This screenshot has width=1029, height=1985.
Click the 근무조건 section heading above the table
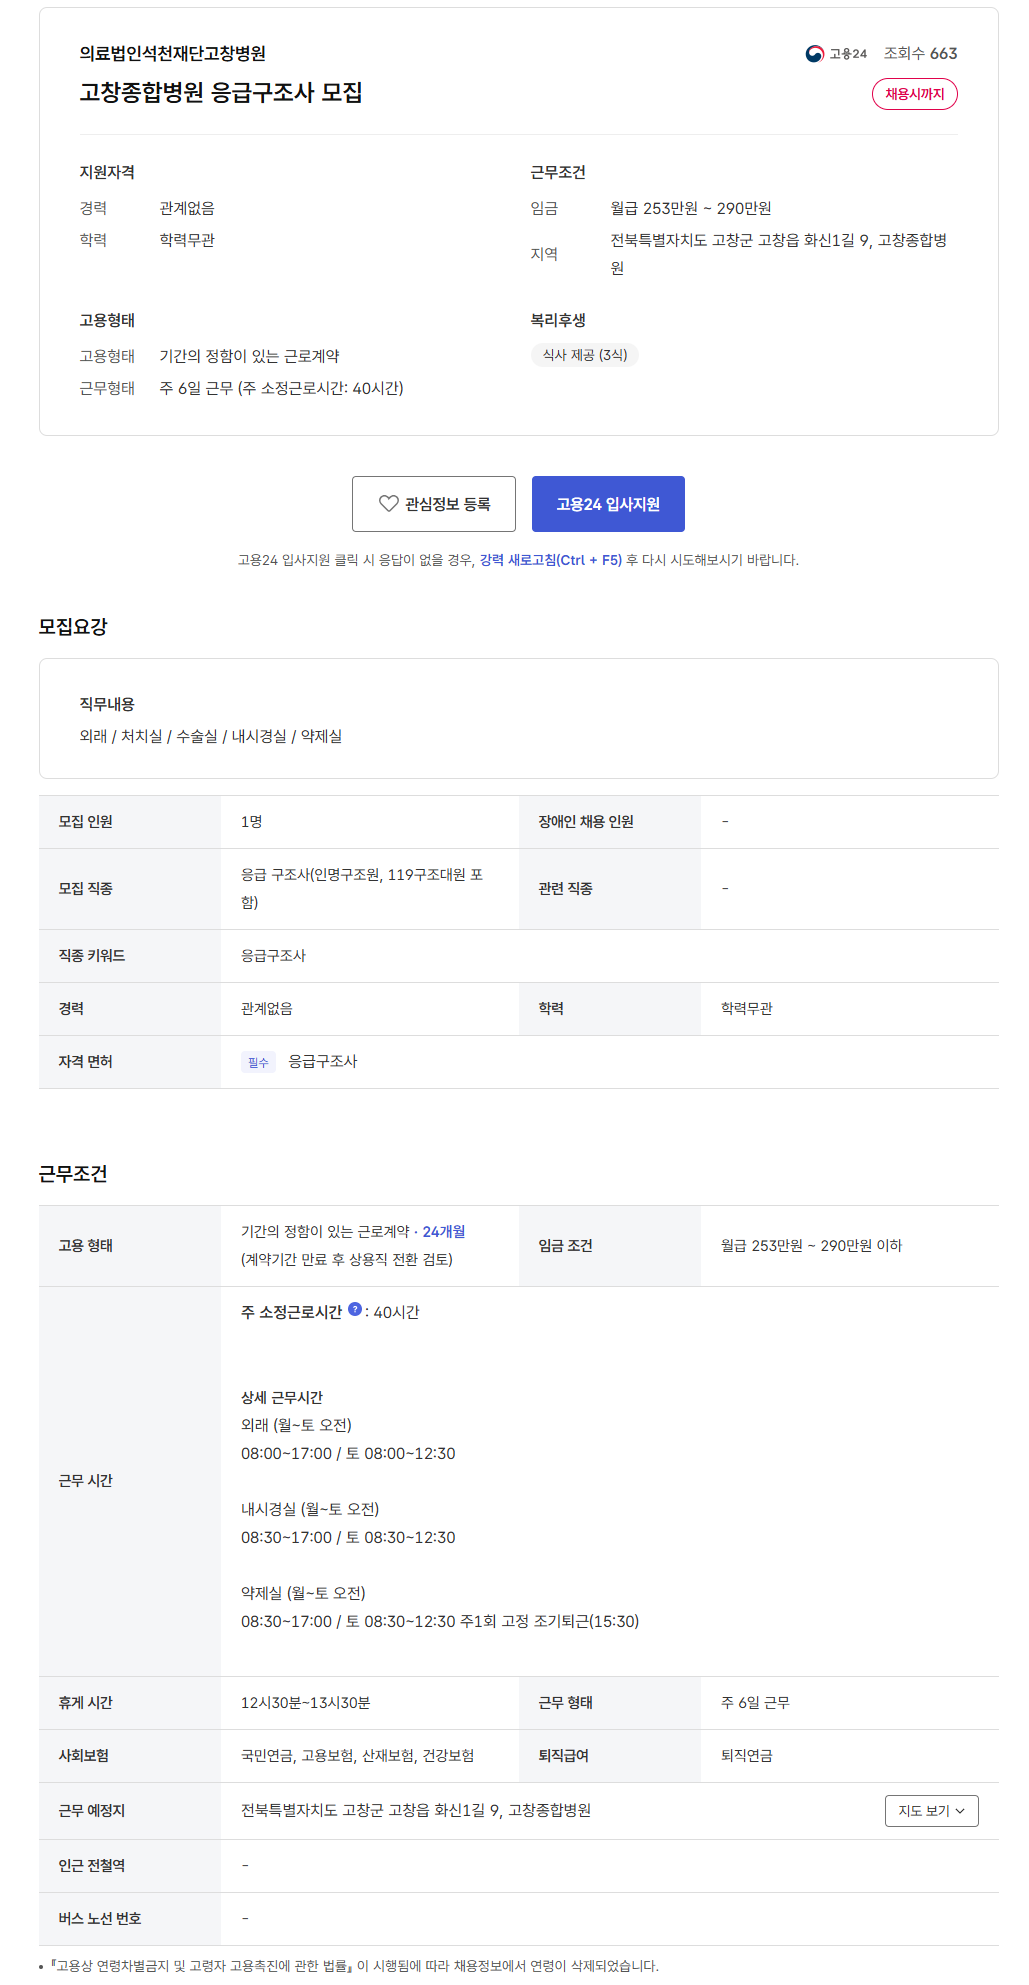[x=73, y=1174]
